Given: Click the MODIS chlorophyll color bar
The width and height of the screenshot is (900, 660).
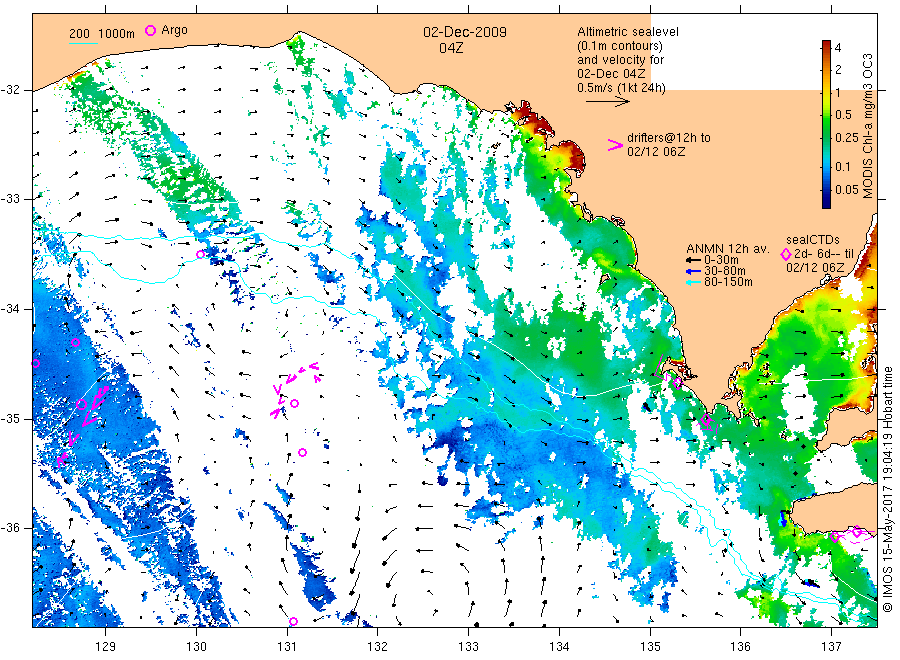Looking at the screenshot, I should [827, 124].
